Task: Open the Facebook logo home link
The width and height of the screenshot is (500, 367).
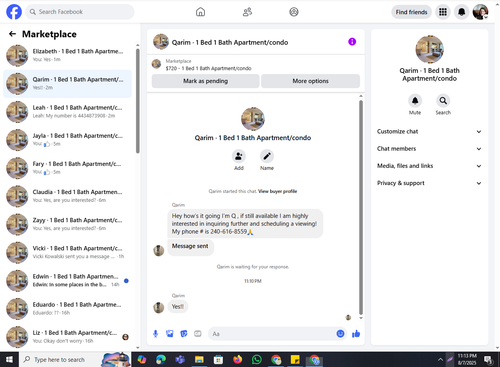Action: coord(14,12)
